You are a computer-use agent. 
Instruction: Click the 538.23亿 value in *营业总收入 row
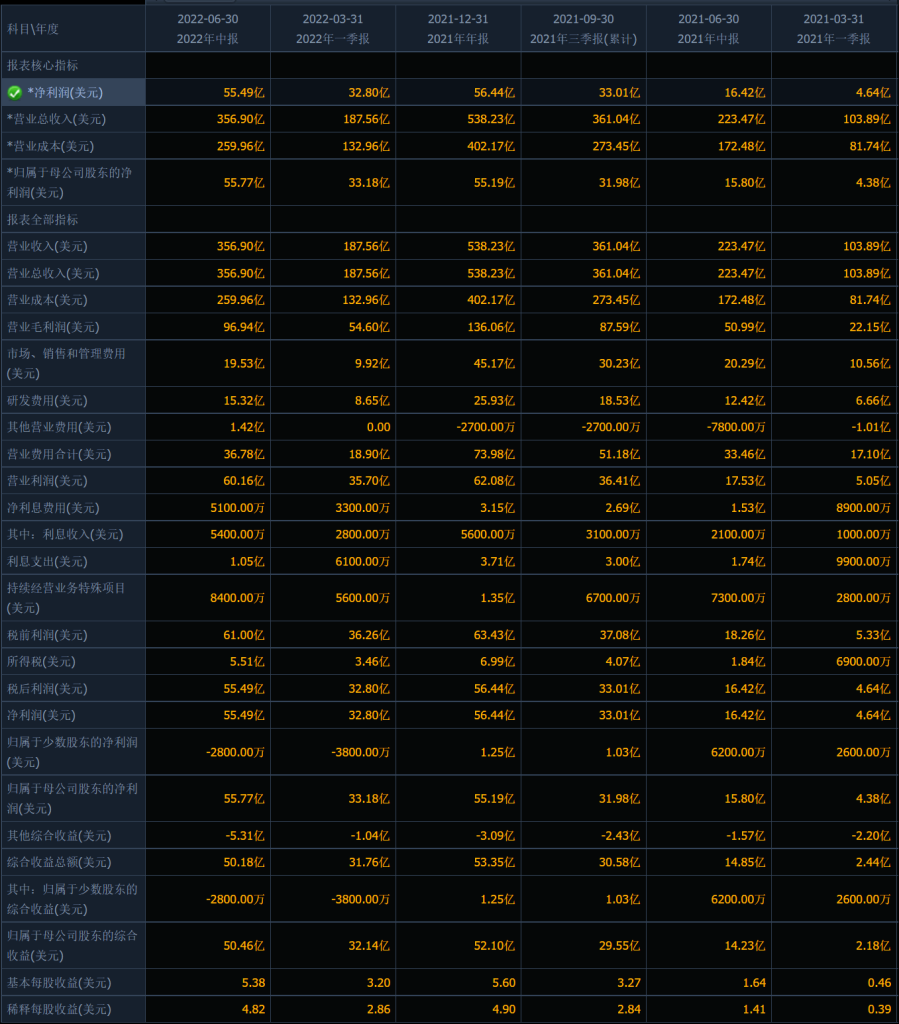[x=490, y=120]
